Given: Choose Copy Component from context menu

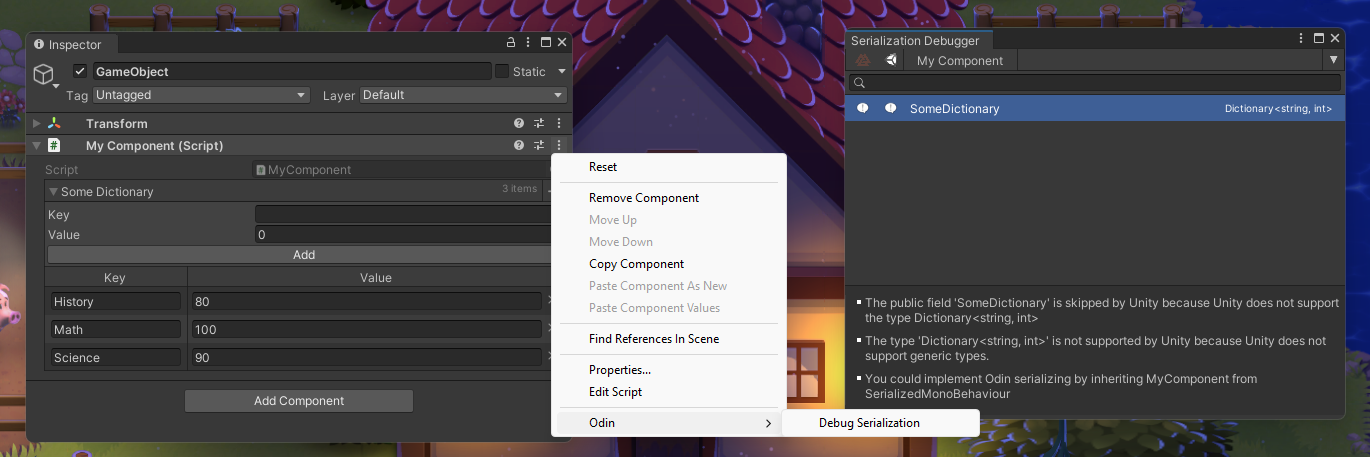Looking at the screenshot, I should click(636, 264).
